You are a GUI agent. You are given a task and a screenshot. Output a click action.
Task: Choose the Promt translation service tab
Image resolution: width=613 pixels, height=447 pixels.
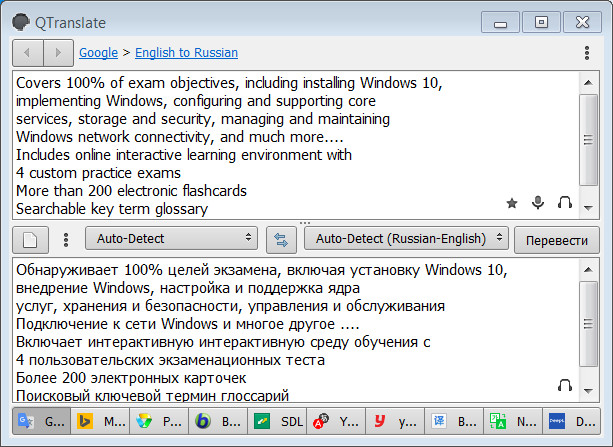159,421
